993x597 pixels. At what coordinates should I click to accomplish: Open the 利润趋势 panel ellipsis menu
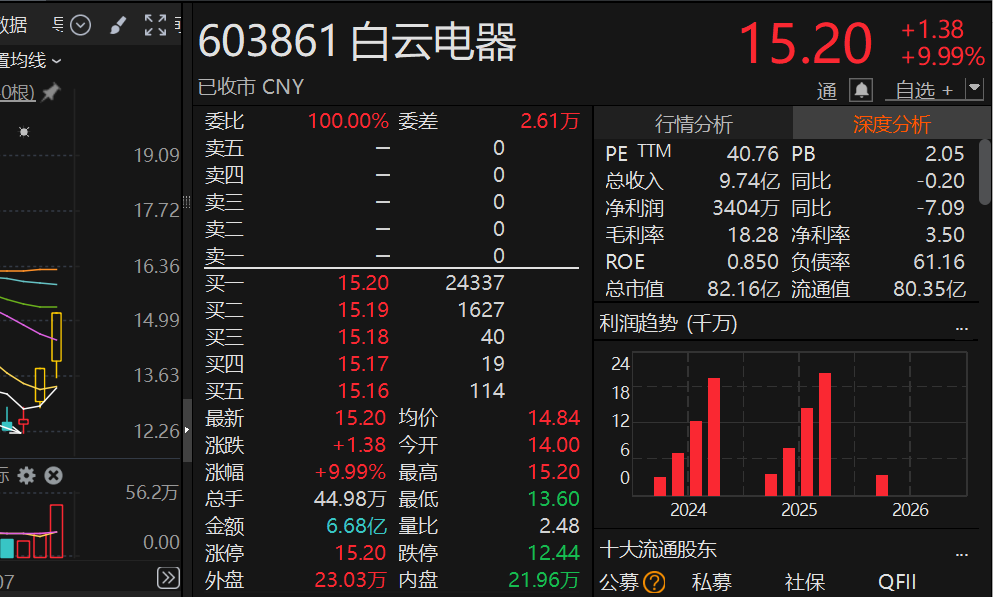point(962,328)
